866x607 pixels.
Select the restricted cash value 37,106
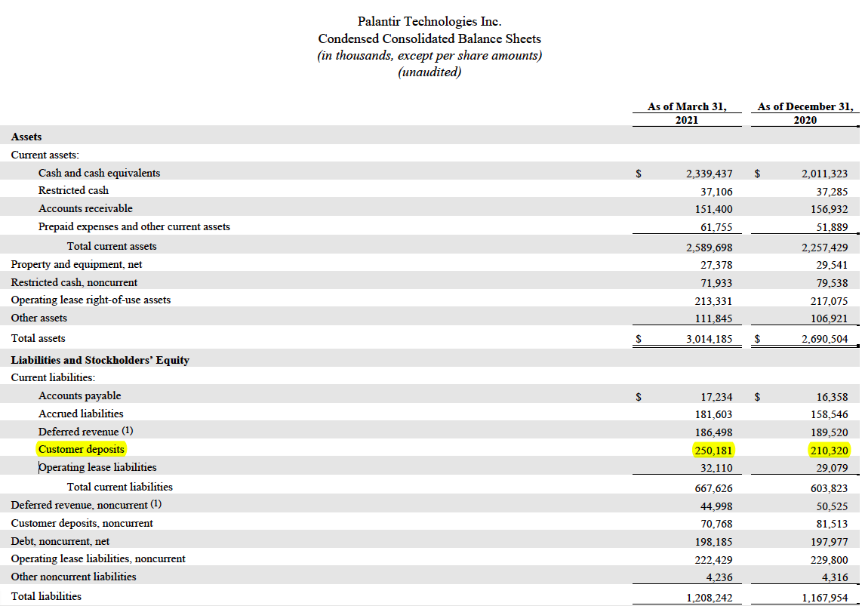pos(716,192)
